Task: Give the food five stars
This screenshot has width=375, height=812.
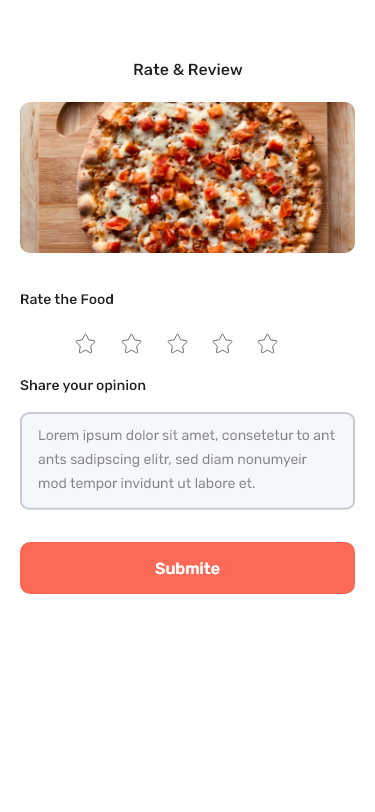Action: click(x=268, y=344)
